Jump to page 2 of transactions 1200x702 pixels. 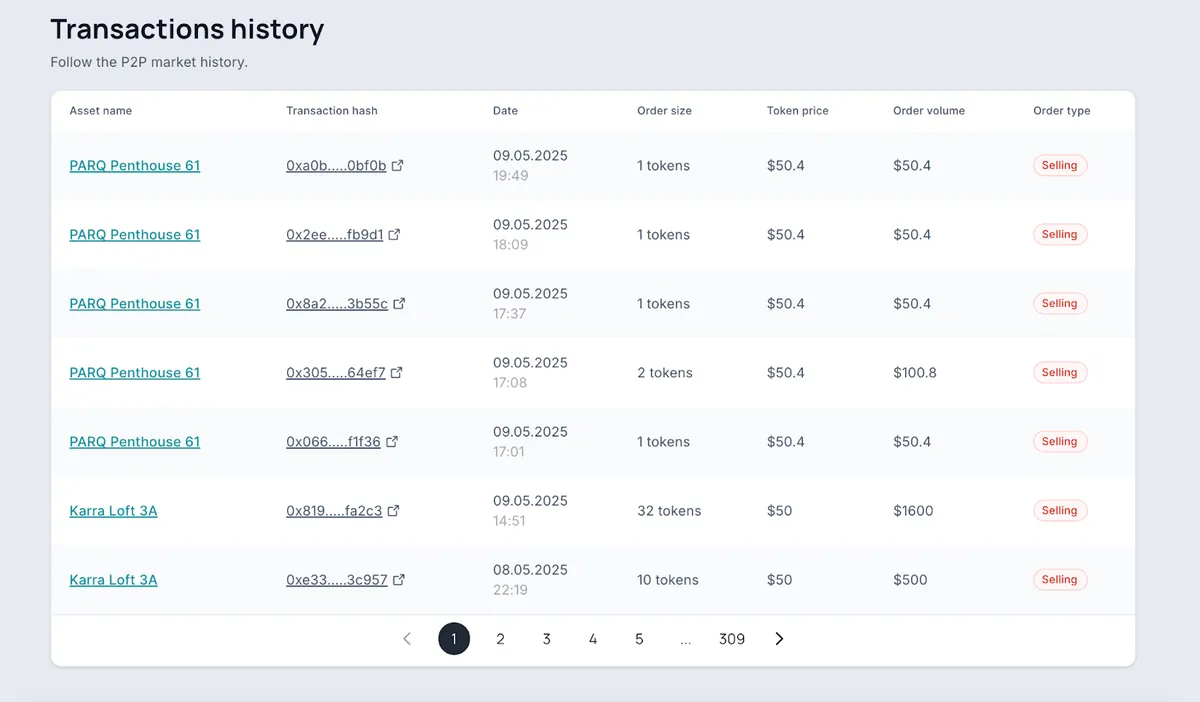point(500,639)
